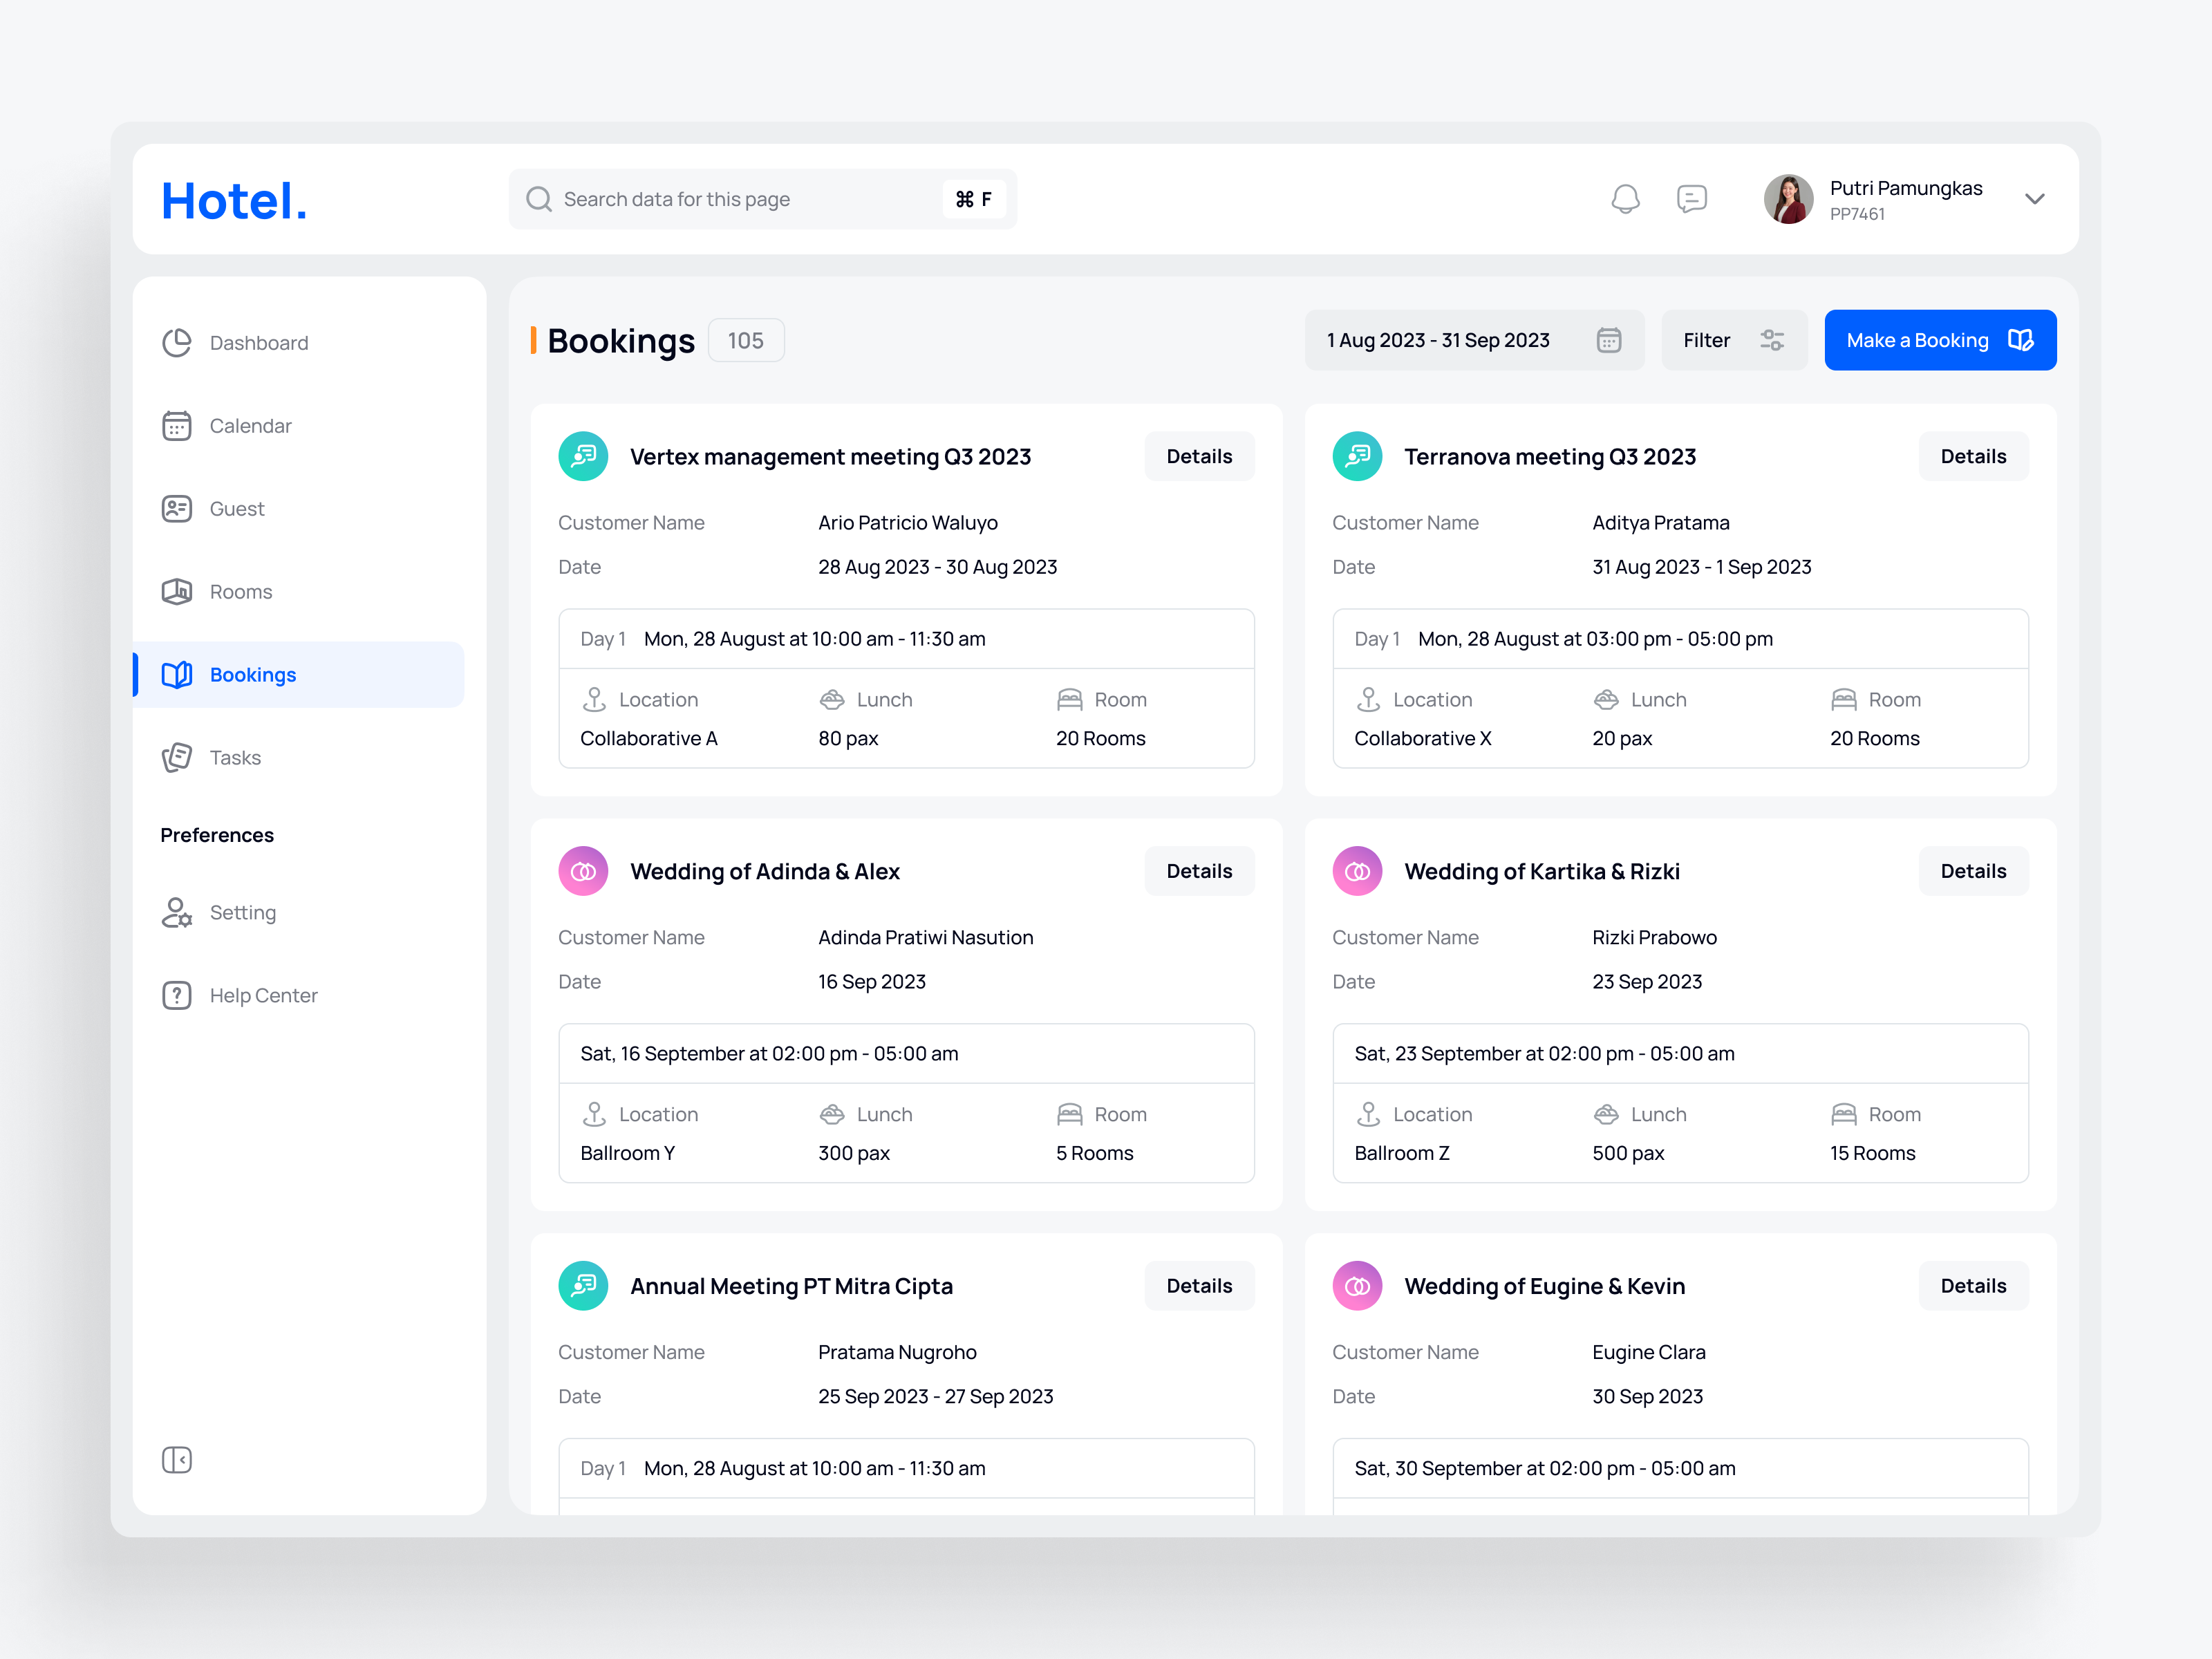Open the chat messages icon
The height and width of the screenshot is (1659, 2212).
pyautogui.click(x=1693, y=198)
